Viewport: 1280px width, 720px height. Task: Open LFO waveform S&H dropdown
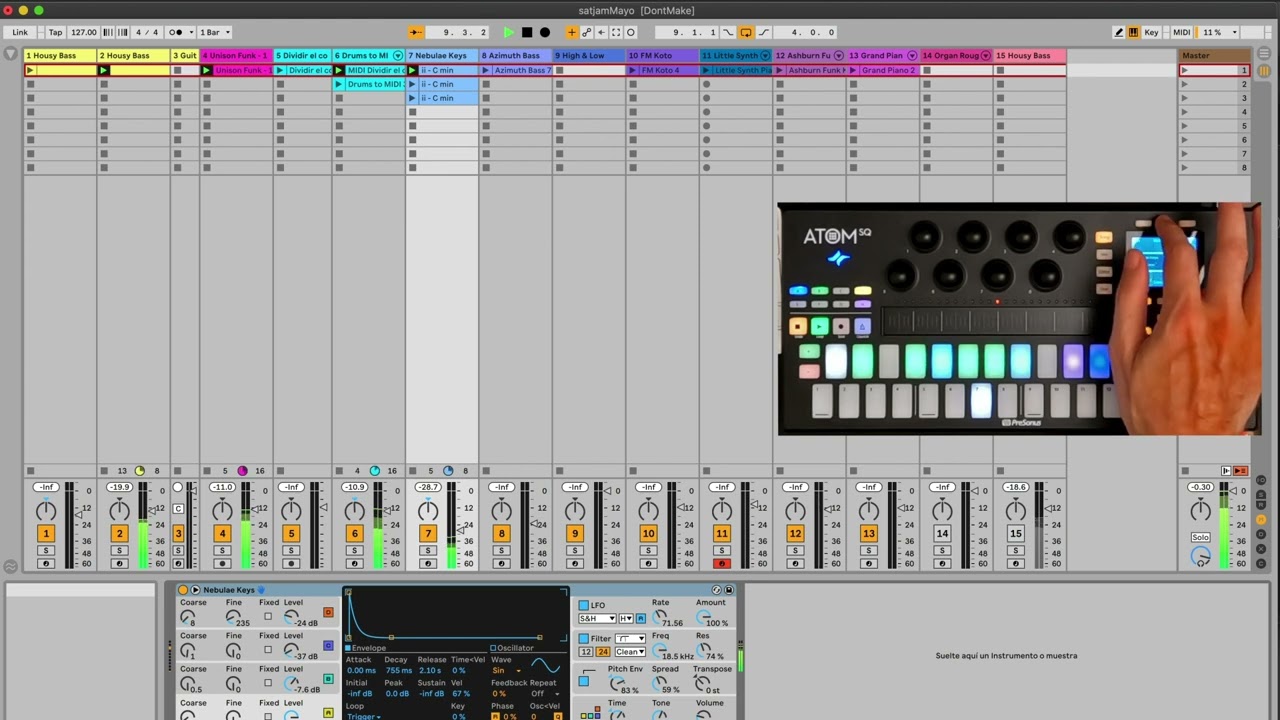click(598, 619)
